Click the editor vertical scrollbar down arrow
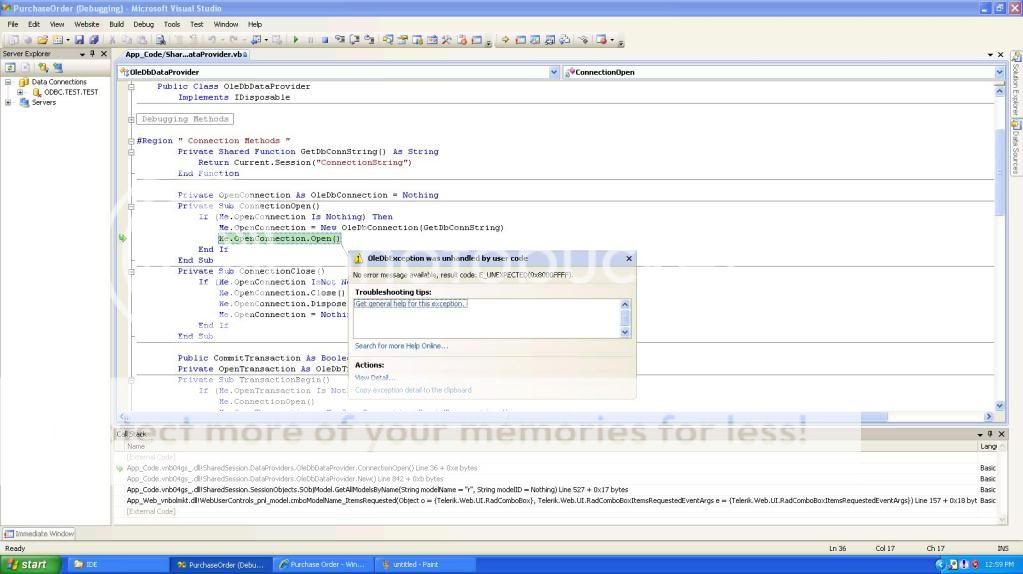This screenshot has width=1023, height=574. click(x=1000, y=406)
